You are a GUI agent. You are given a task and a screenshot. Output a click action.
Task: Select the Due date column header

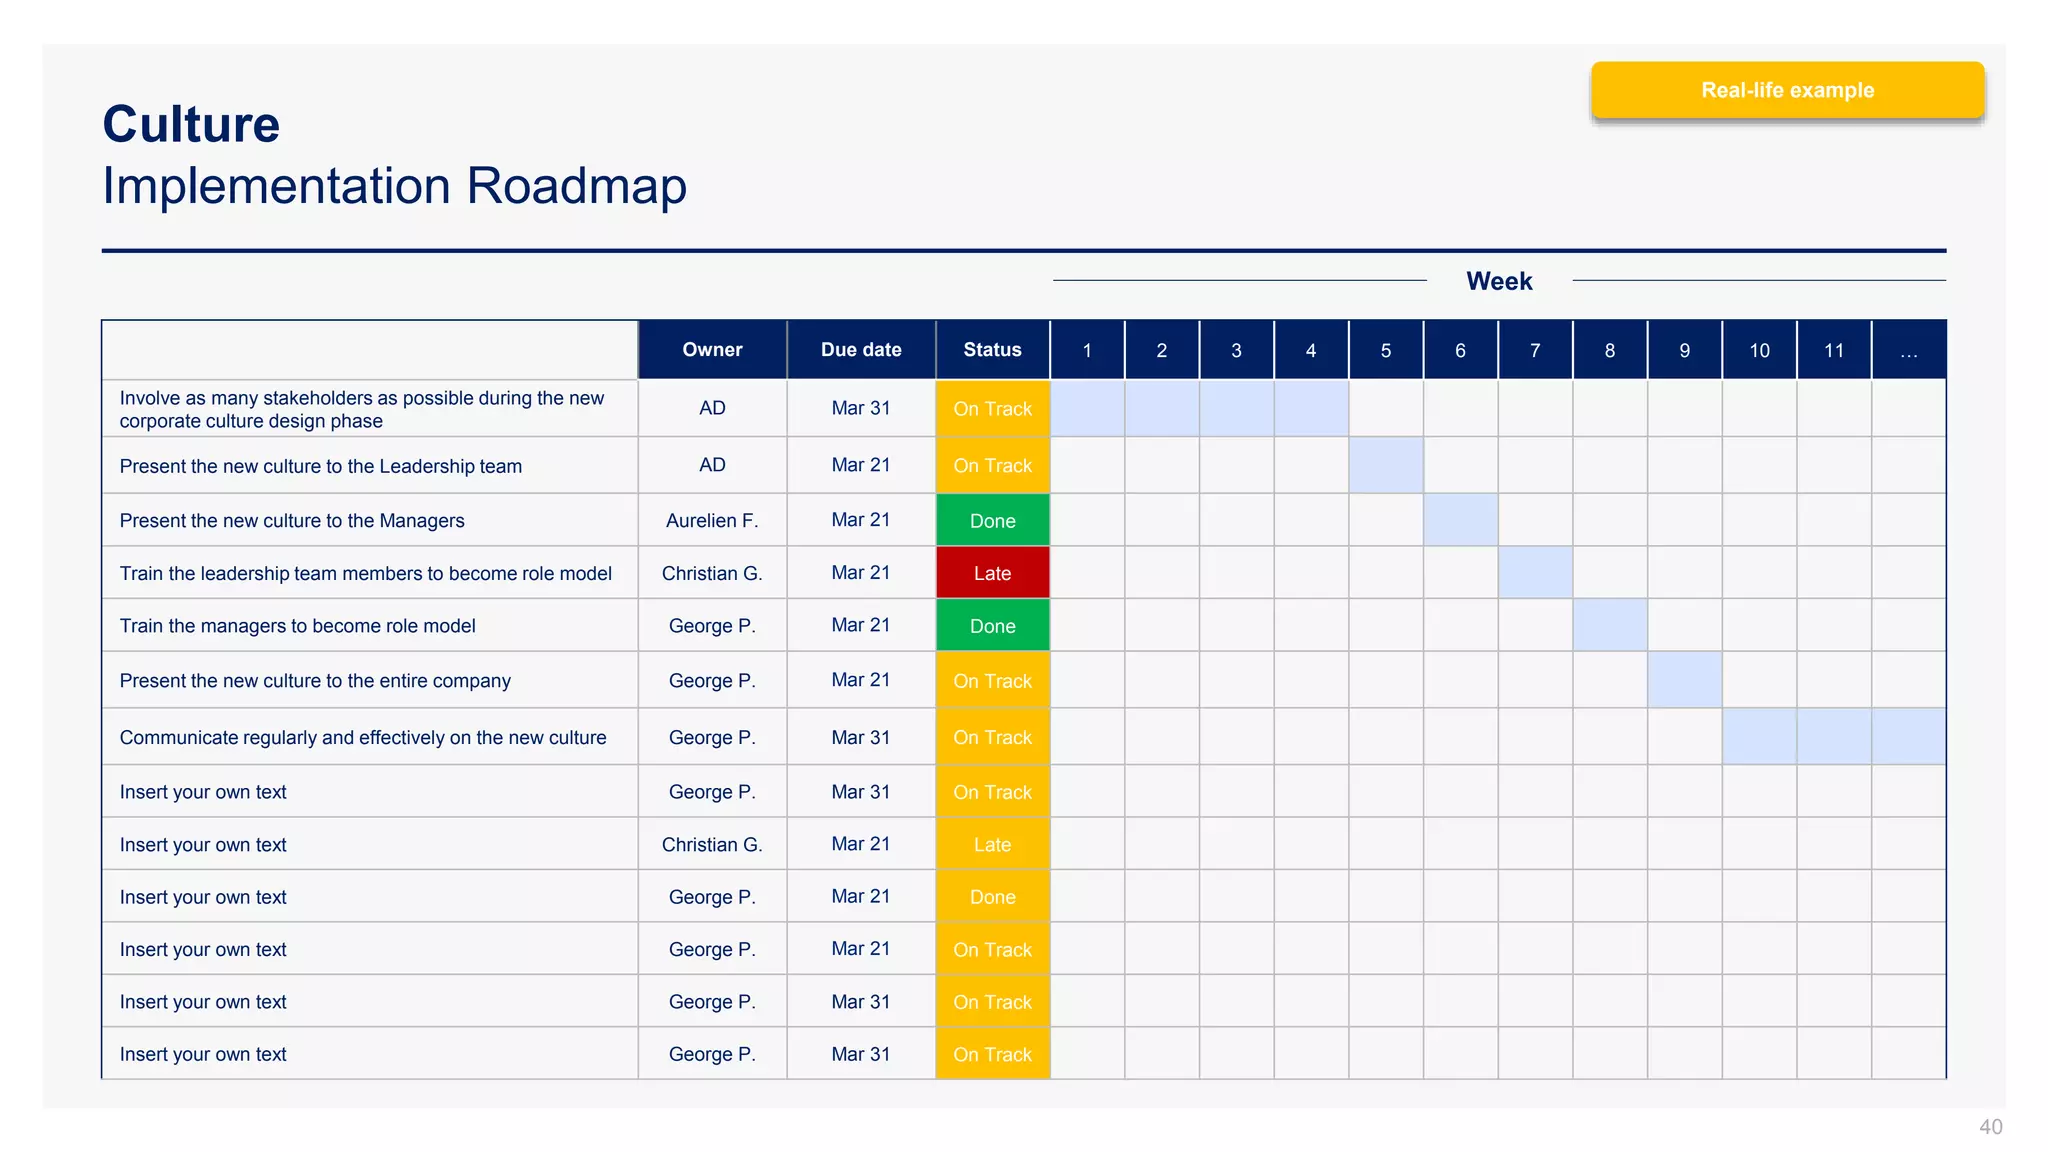point(861,350)
